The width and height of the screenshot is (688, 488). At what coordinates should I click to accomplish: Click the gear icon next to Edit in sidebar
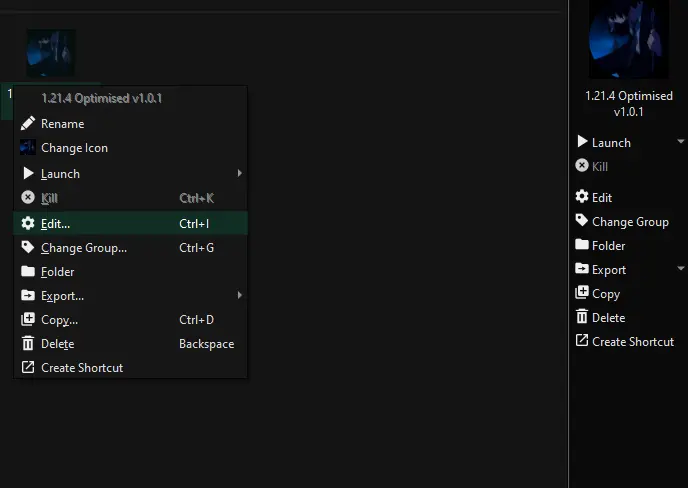[582, 197]
